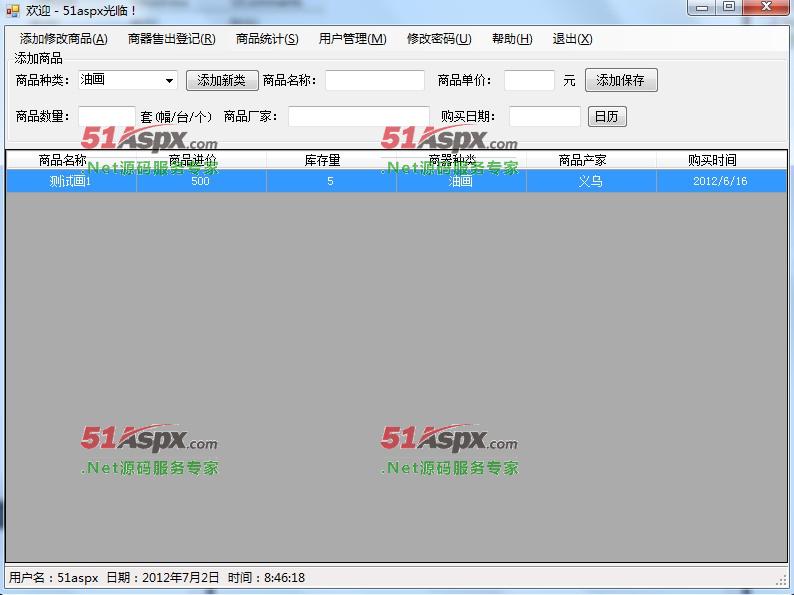The width and height of the screenshot is (794, 595).
Task: Focus the 商品名称 input field
Action: point(375,81)
